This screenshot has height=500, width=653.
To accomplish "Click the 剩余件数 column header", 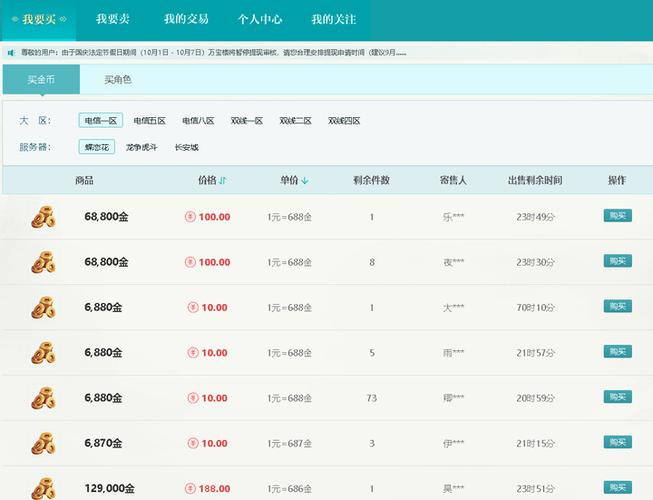I will pyautogui.click(x=371, y=180).
